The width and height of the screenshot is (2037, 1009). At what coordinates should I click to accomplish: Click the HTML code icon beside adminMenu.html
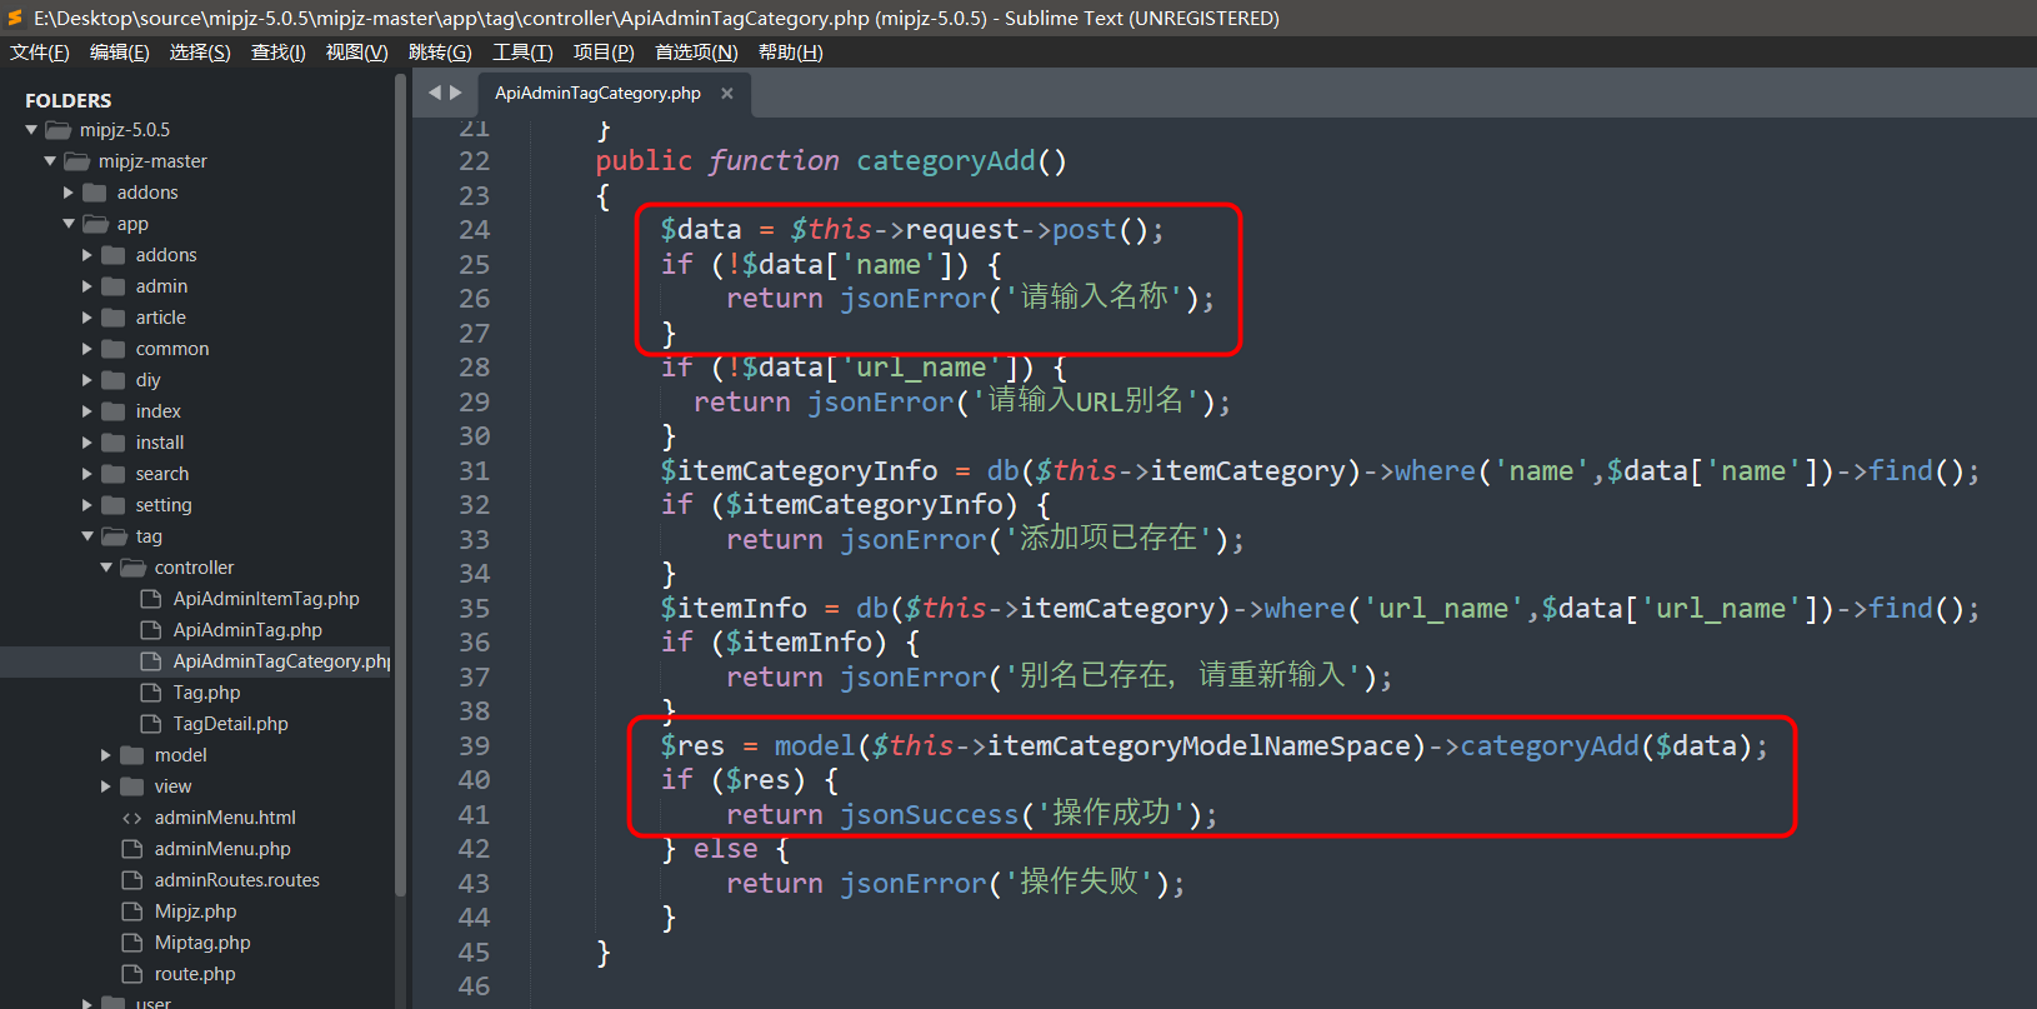[131, 817]
